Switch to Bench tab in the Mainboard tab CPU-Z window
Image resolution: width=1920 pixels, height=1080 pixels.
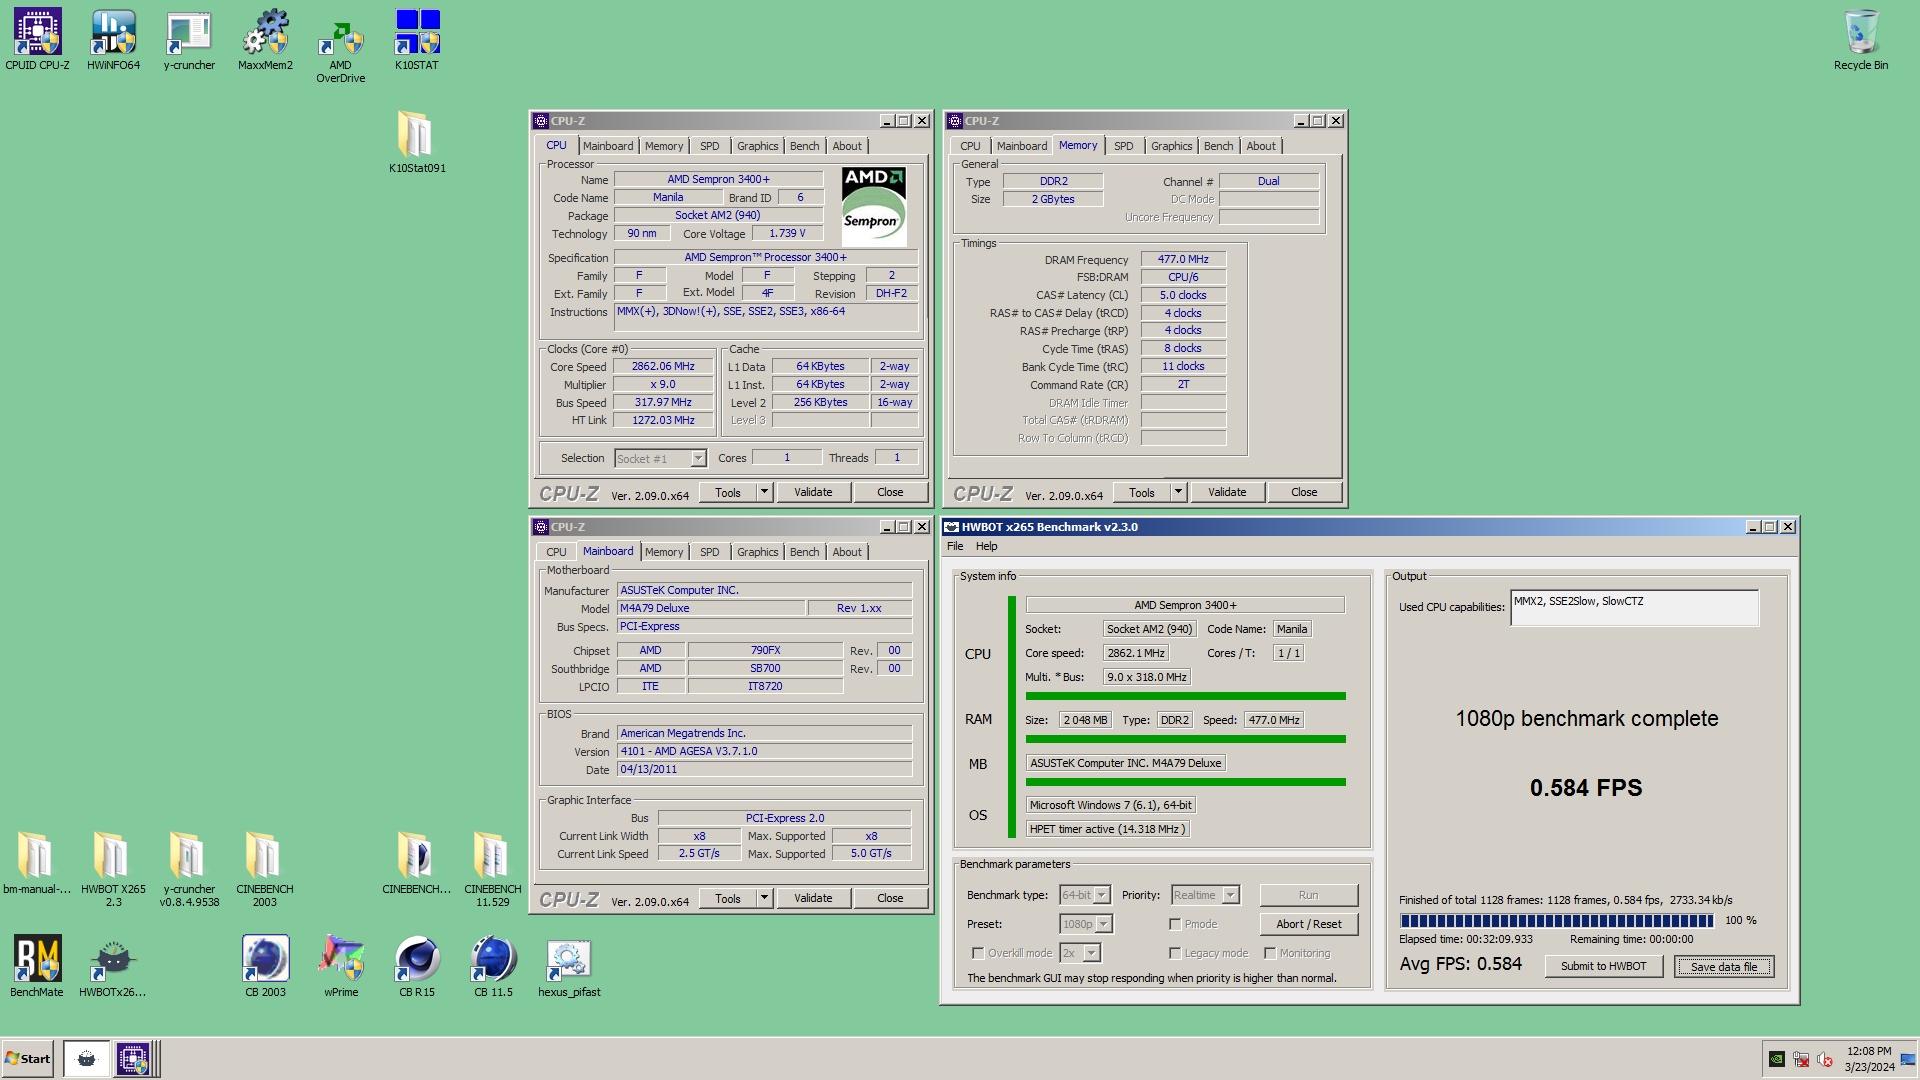pyautogui.click(x=804, y=552)
